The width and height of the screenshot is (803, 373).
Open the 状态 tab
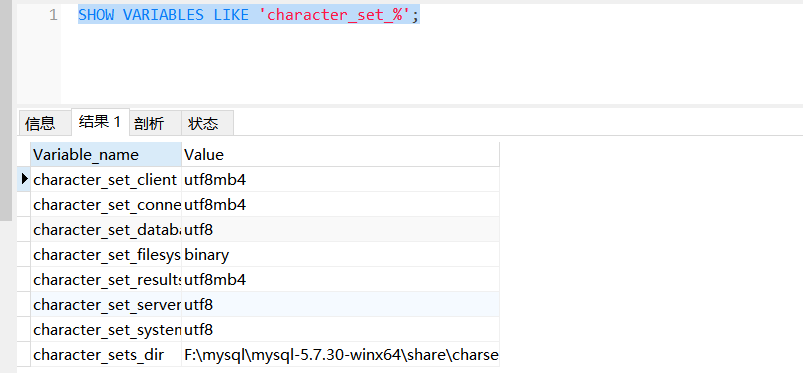[x=207, y=123]
